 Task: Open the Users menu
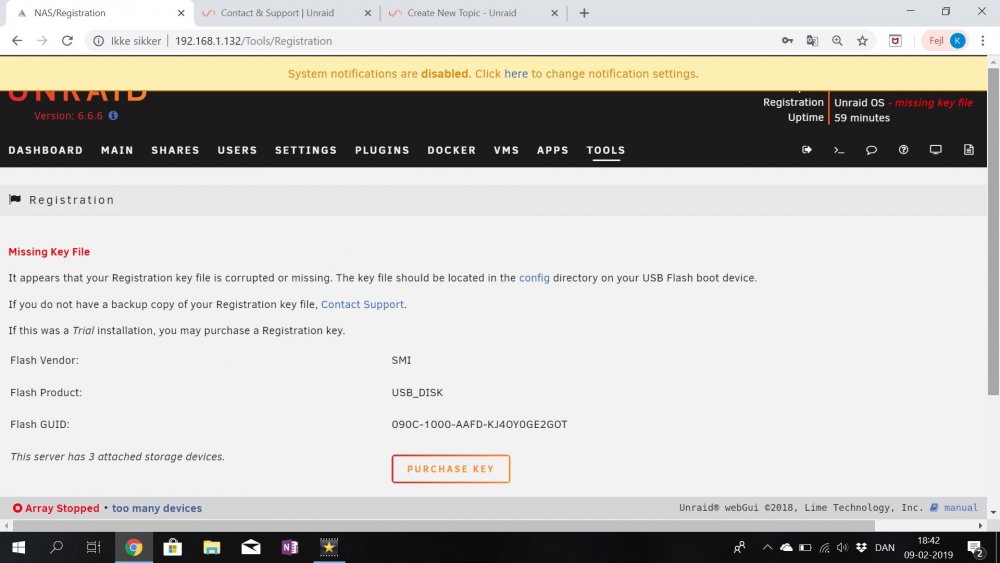(x=237, y=150)
